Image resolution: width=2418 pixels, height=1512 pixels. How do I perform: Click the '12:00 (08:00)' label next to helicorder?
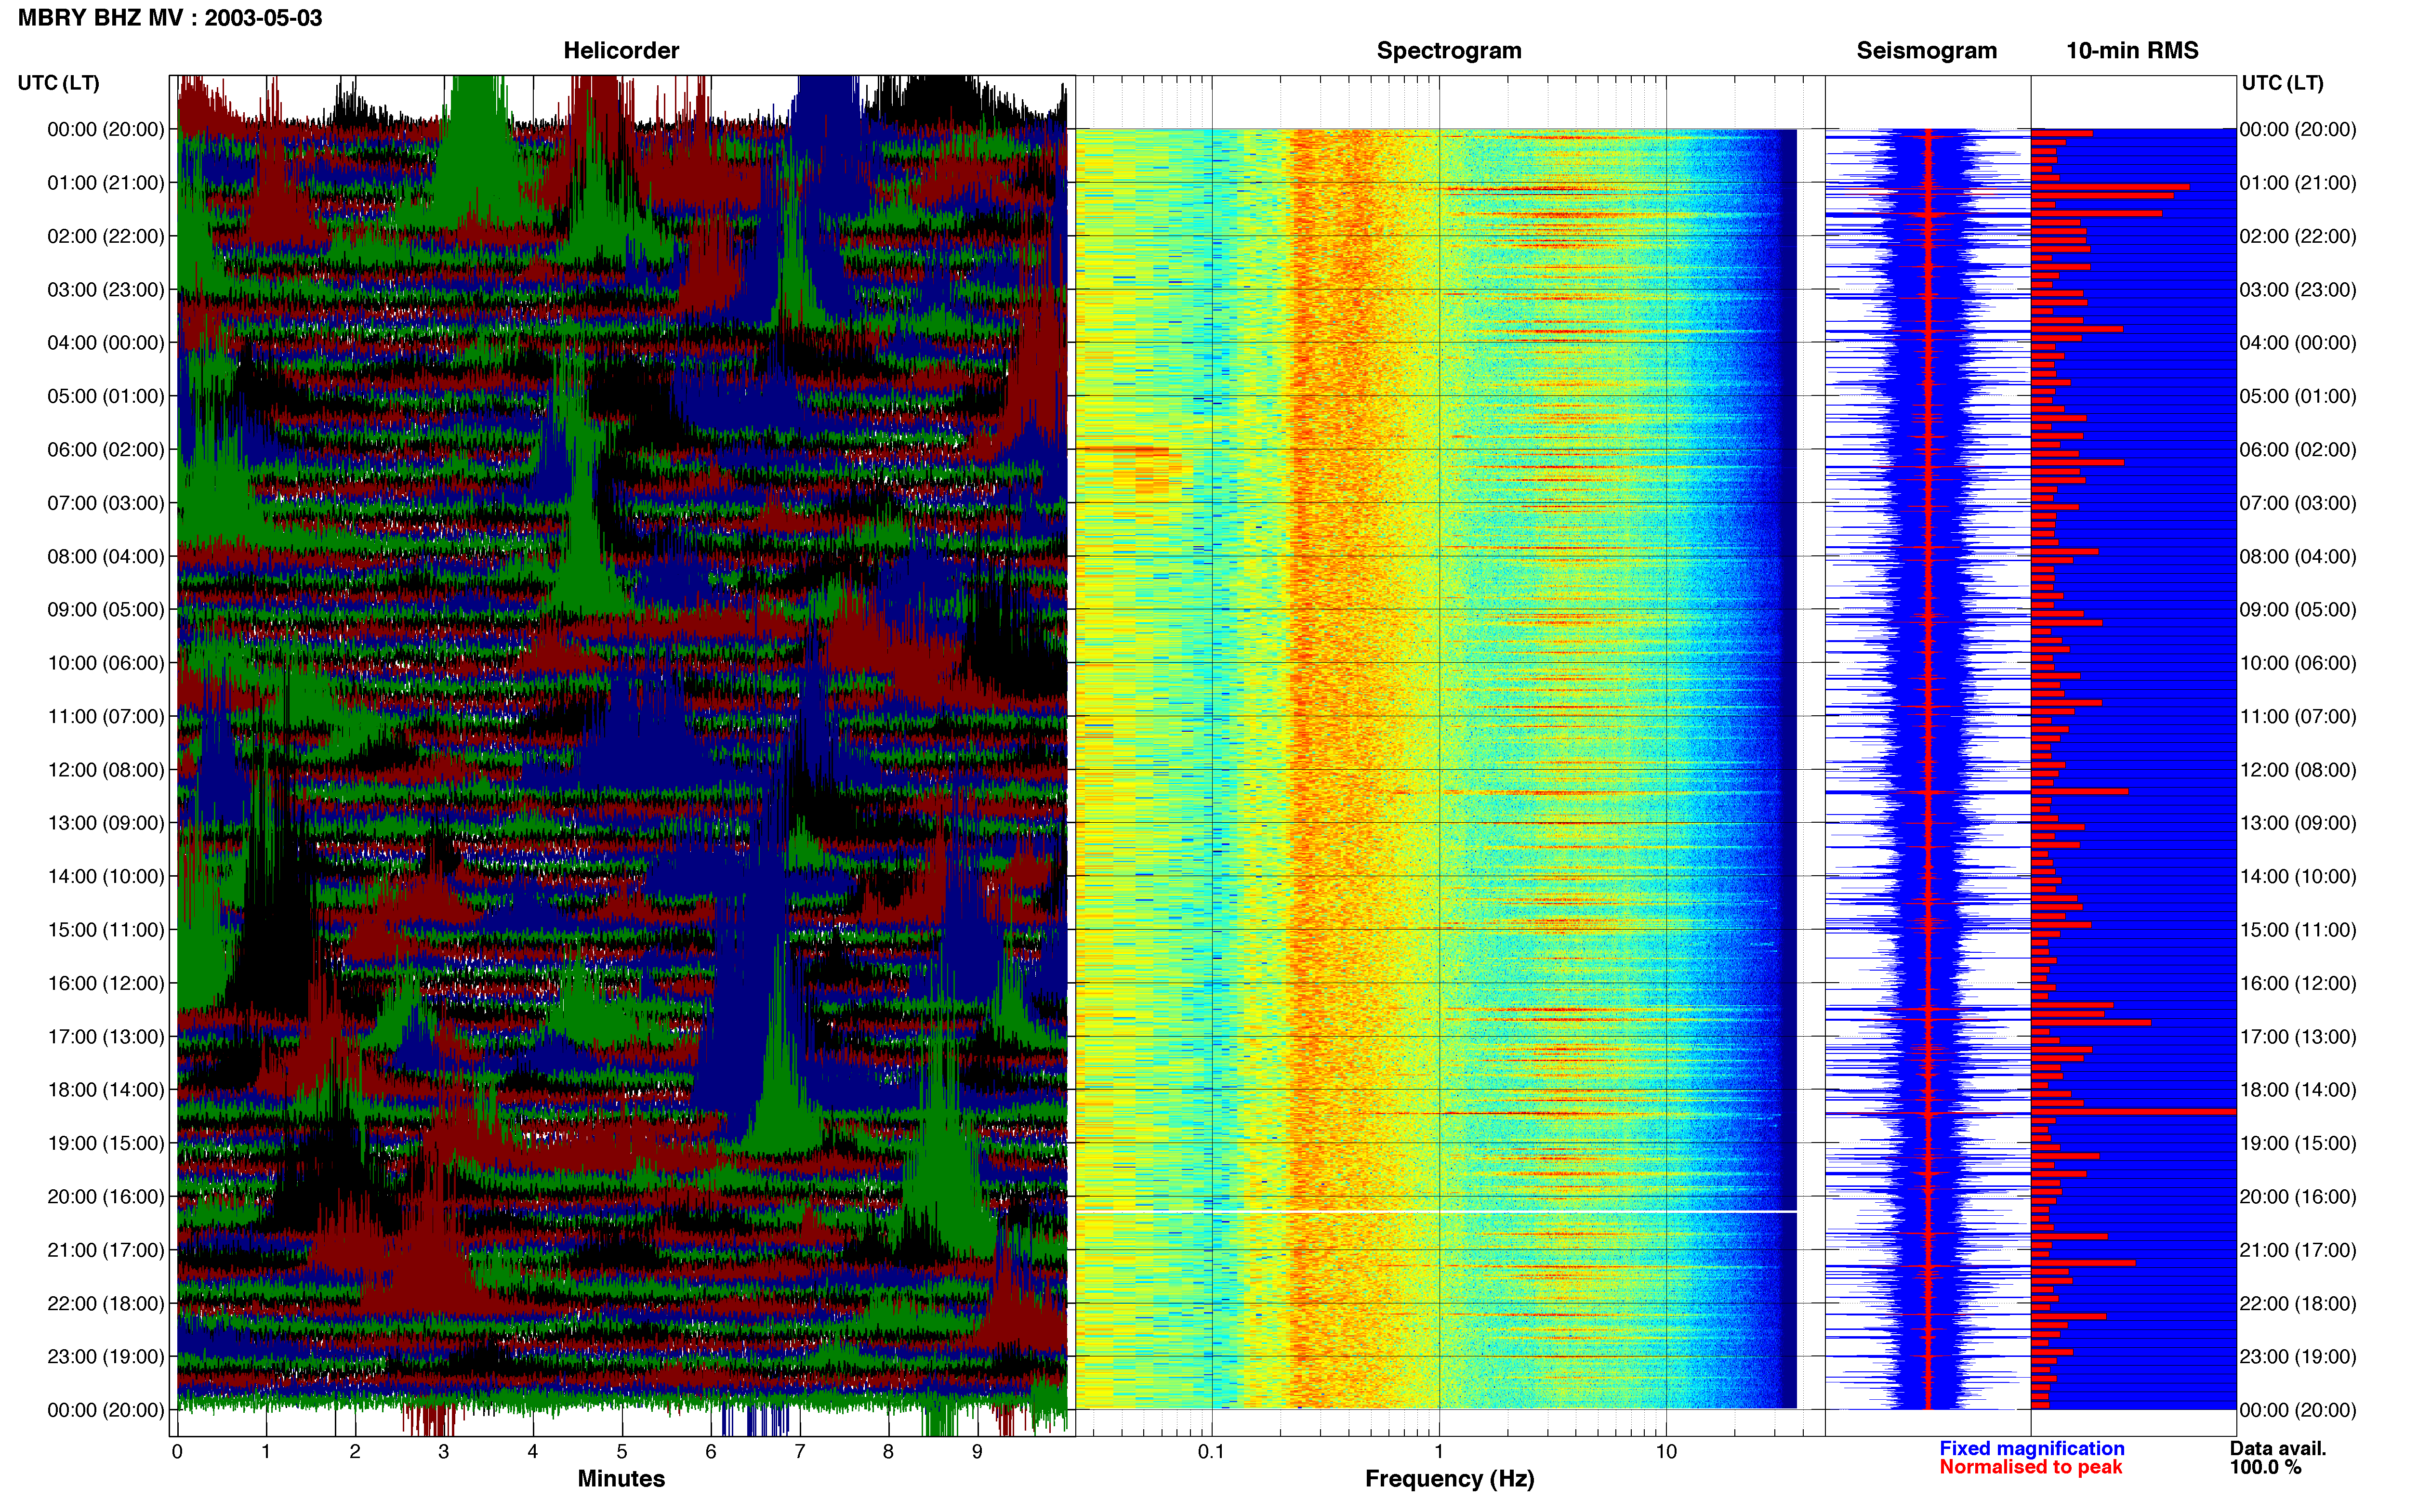click(106, 770)
